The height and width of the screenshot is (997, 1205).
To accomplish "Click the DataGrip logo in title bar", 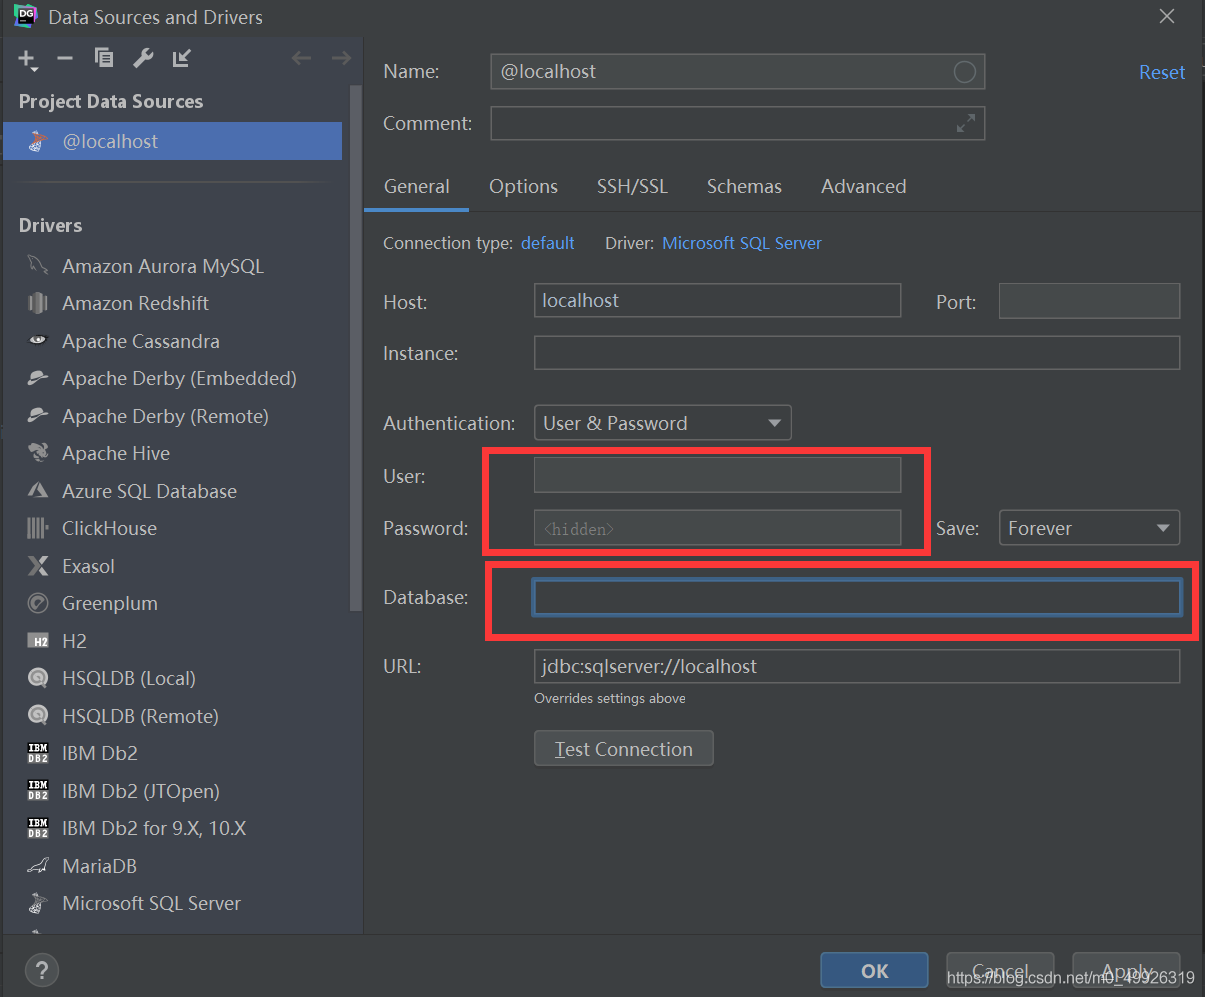I will (x=25, y=16).
